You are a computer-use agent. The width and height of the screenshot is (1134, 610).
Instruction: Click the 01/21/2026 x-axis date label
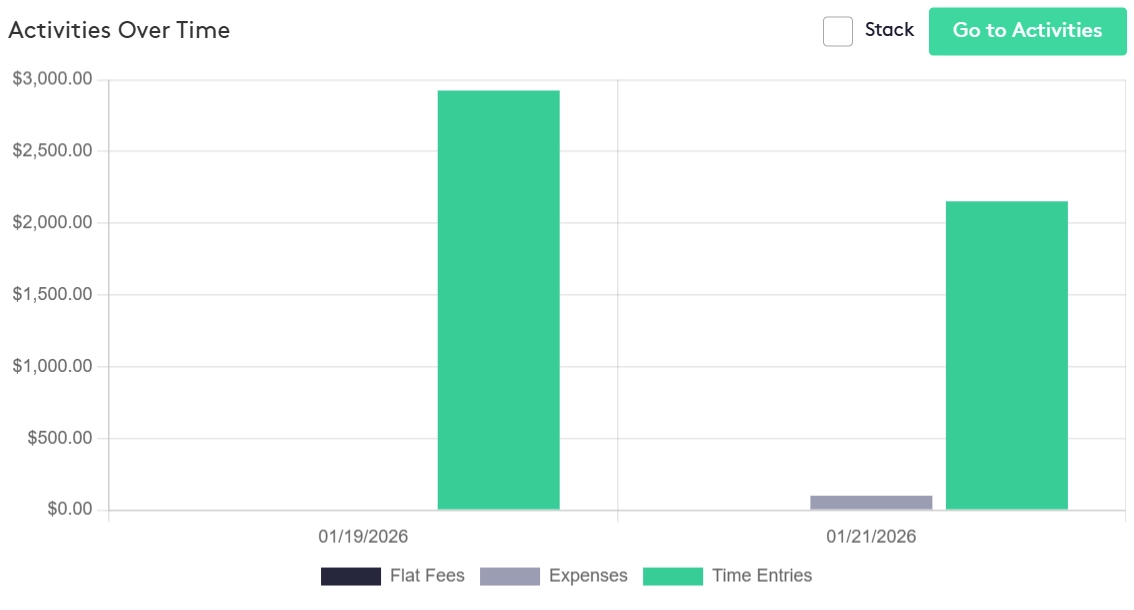(x=871, y=537)
